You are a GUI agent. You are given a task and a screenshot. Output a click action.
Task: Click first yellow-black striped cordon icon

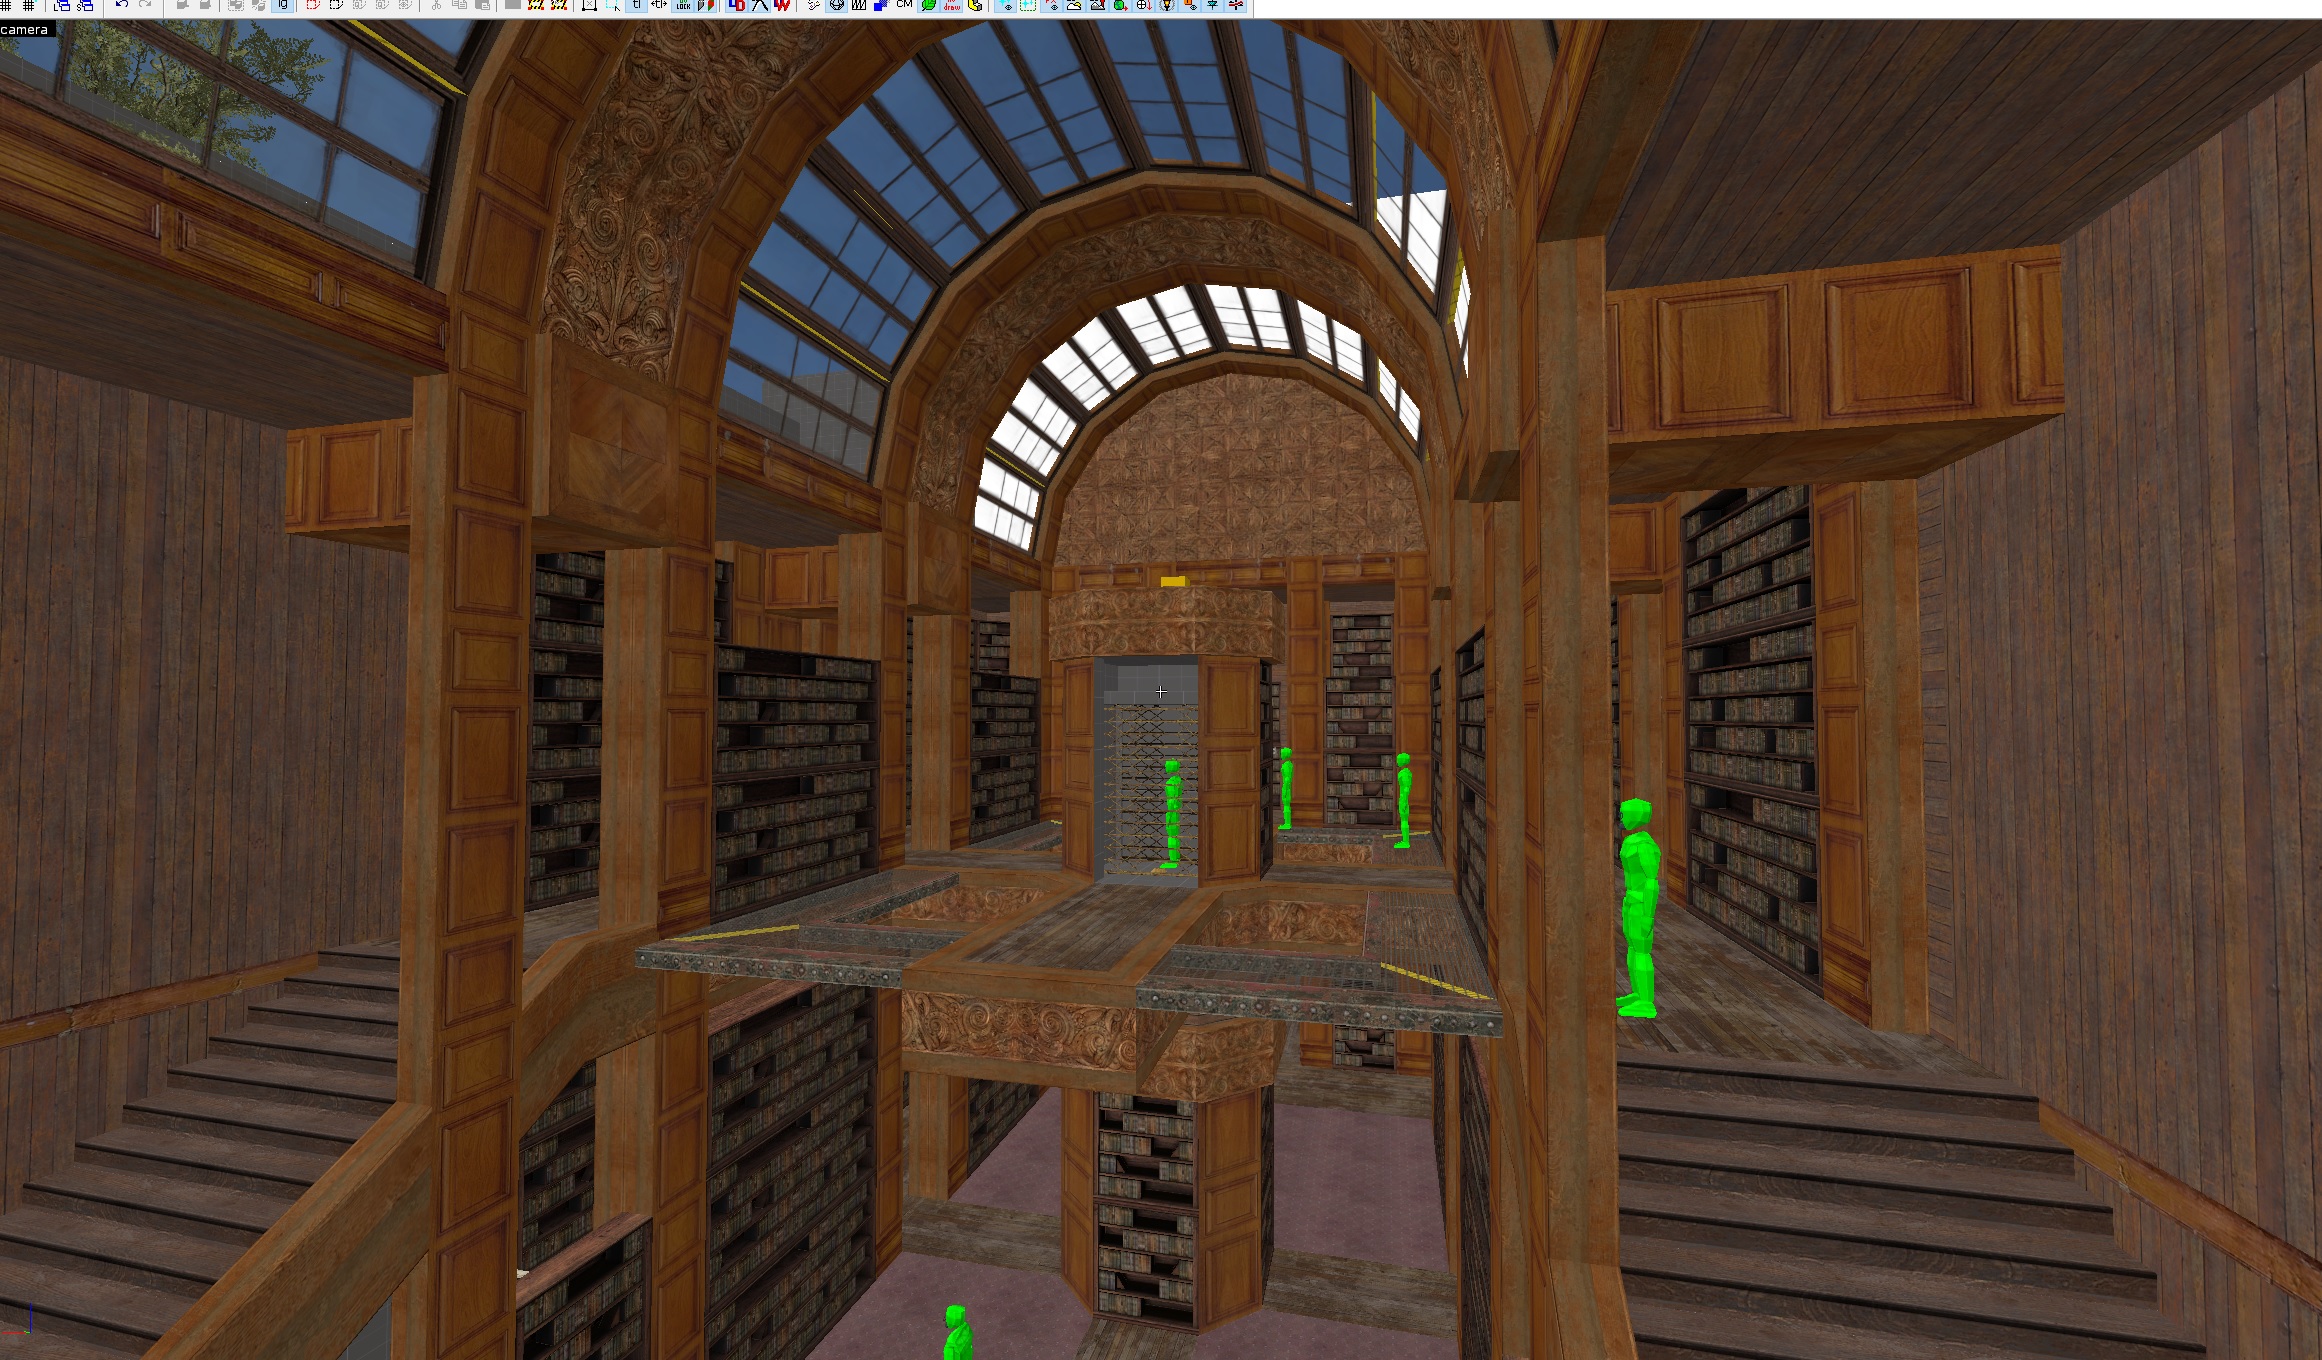[536, 6]
